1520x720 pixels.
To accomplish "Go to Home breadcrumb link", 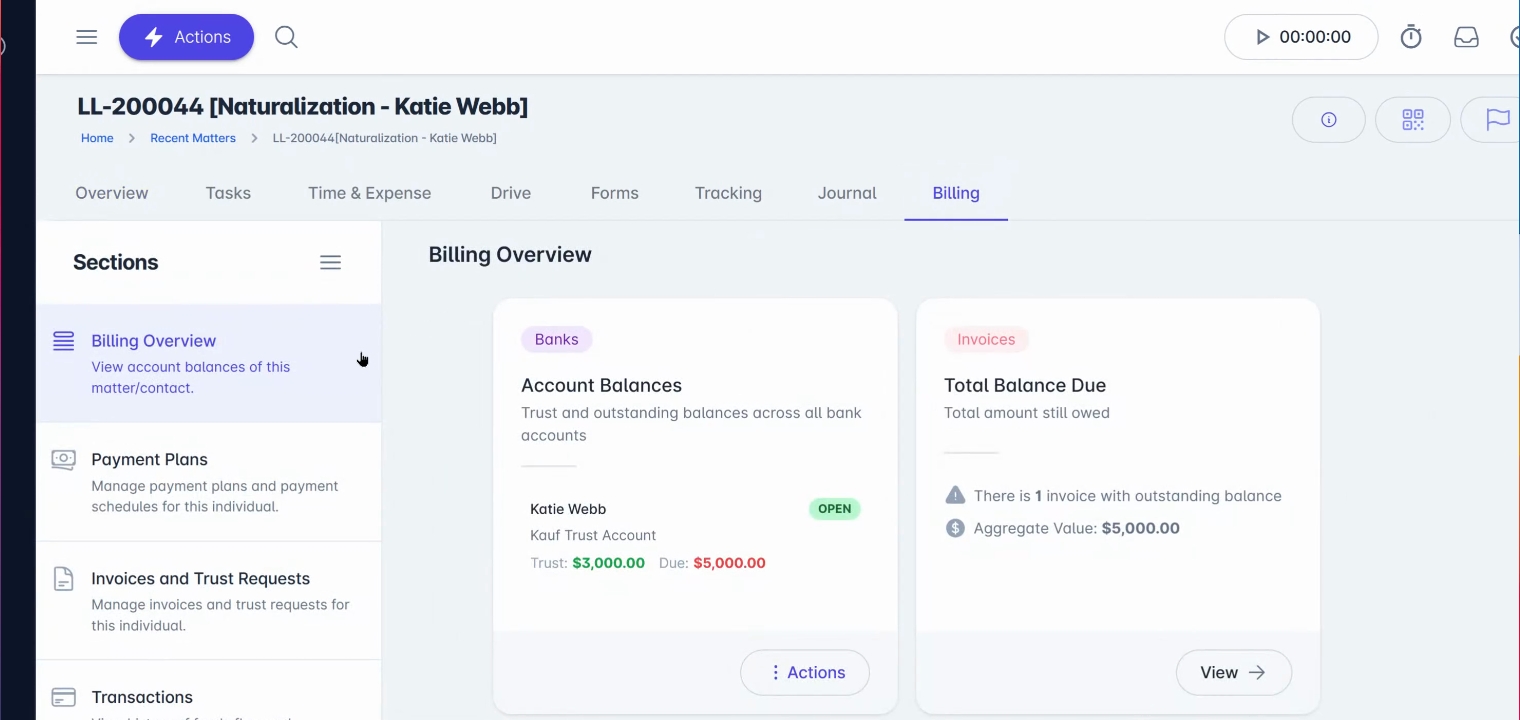I will [97, 138].
